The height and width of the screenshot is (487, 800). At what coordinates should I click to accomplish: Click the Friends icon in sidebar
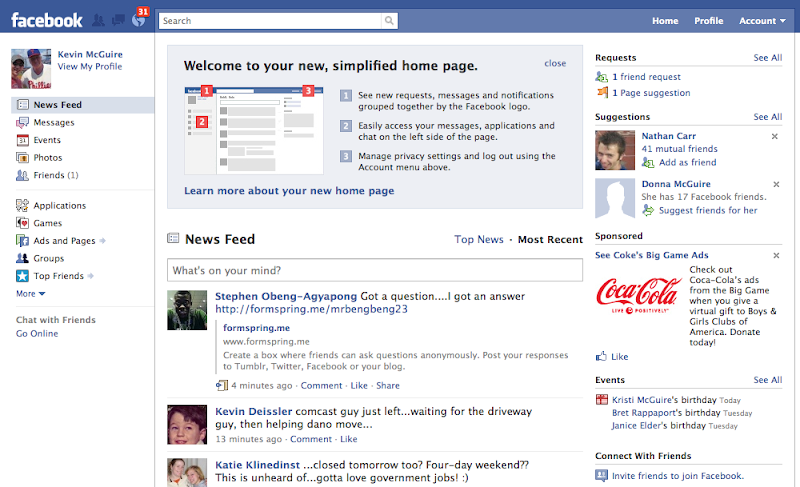22,175
